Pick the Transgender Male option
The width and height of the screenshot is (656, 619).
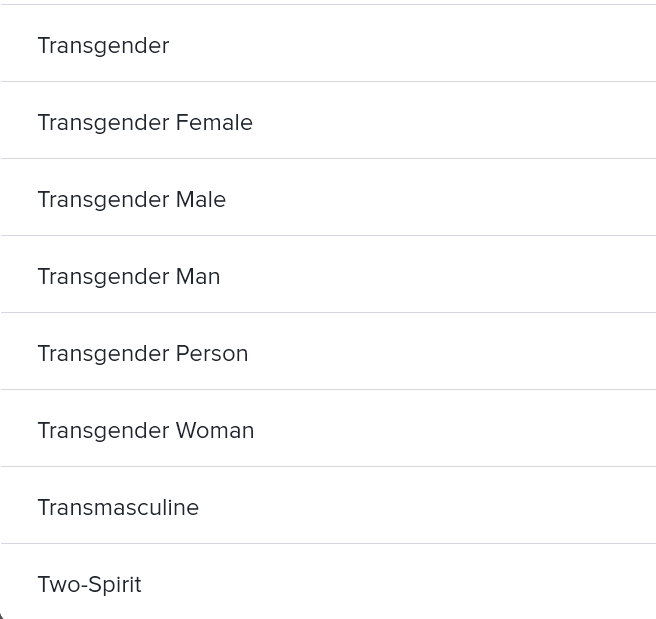point(132,199)
